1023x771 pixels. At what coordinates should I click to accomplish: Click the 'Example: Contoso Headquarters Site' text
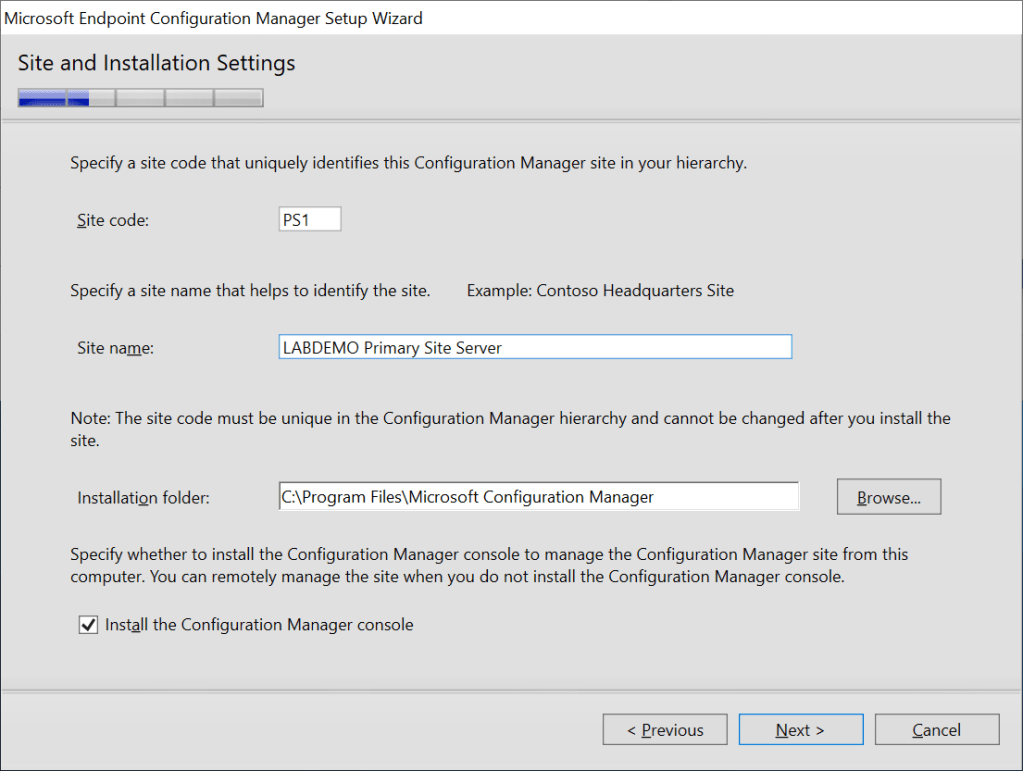(x=600, y=291)
